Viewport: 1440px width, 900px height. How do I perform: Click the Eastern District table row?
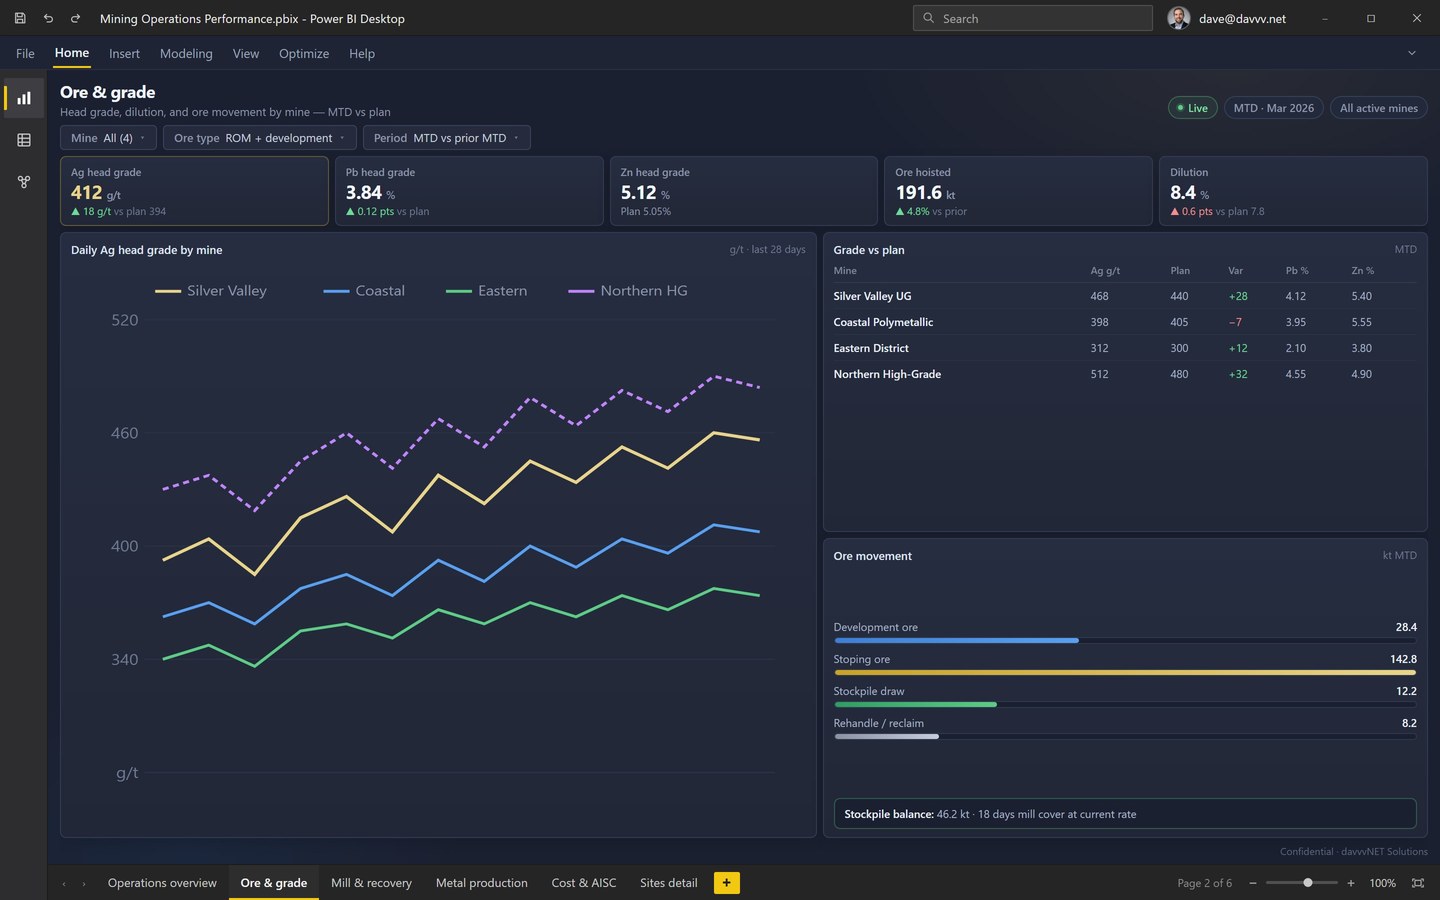pos(1125,348)
